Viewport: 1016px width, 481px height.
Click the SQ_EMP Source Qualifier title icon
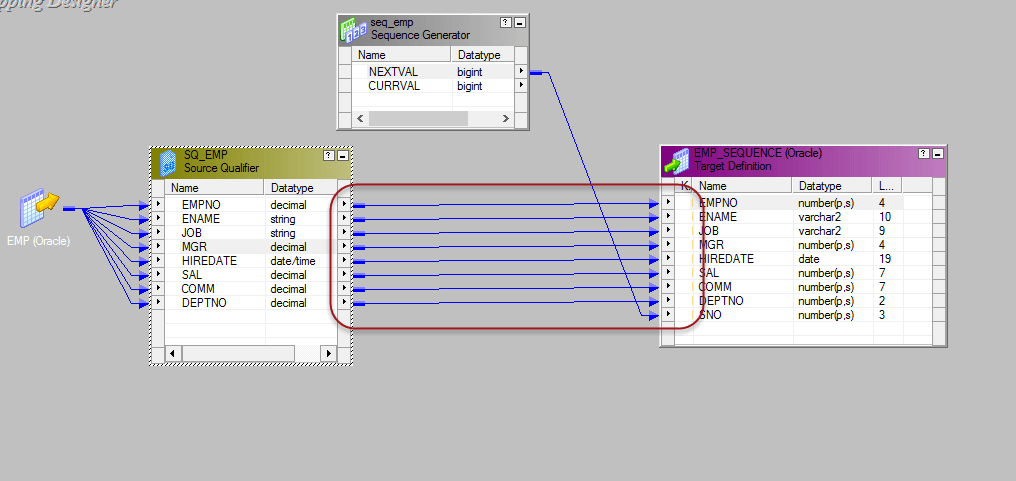pos(168,161)
